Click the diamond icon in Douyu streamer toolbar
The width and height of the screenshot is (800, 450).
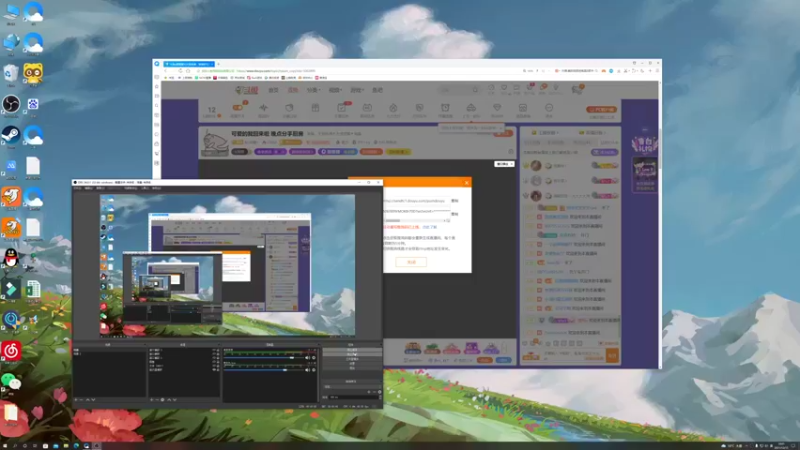click(x=497, y=108)
